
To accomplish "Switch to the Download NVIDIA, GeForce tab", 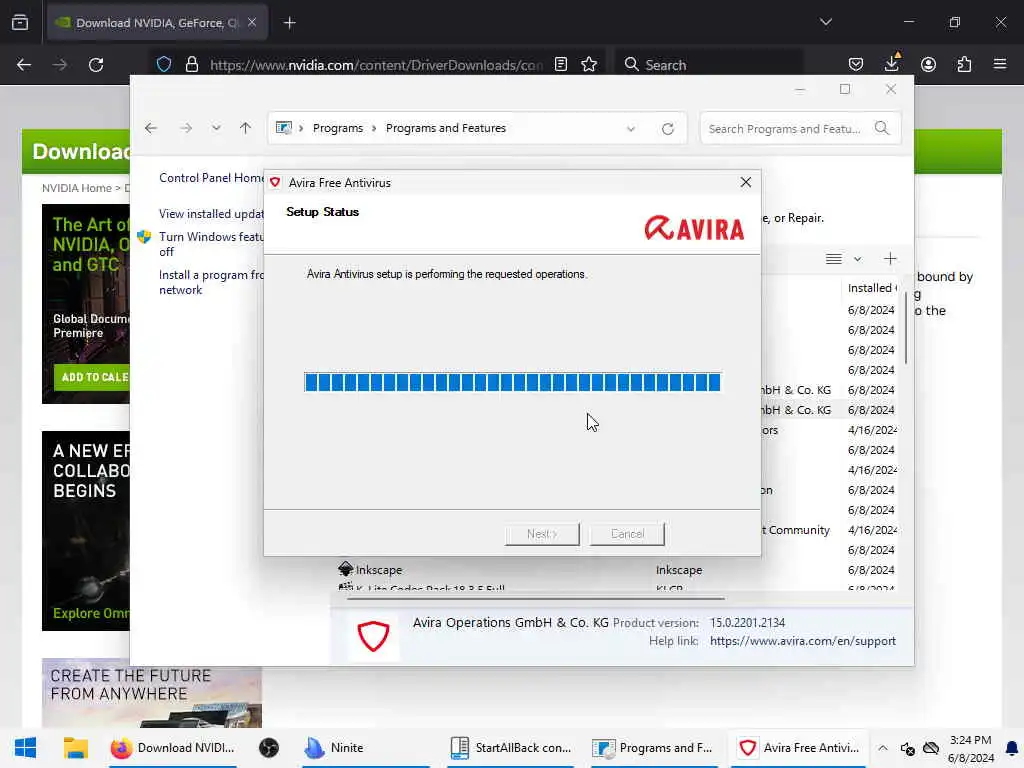I will pos(157,23).
